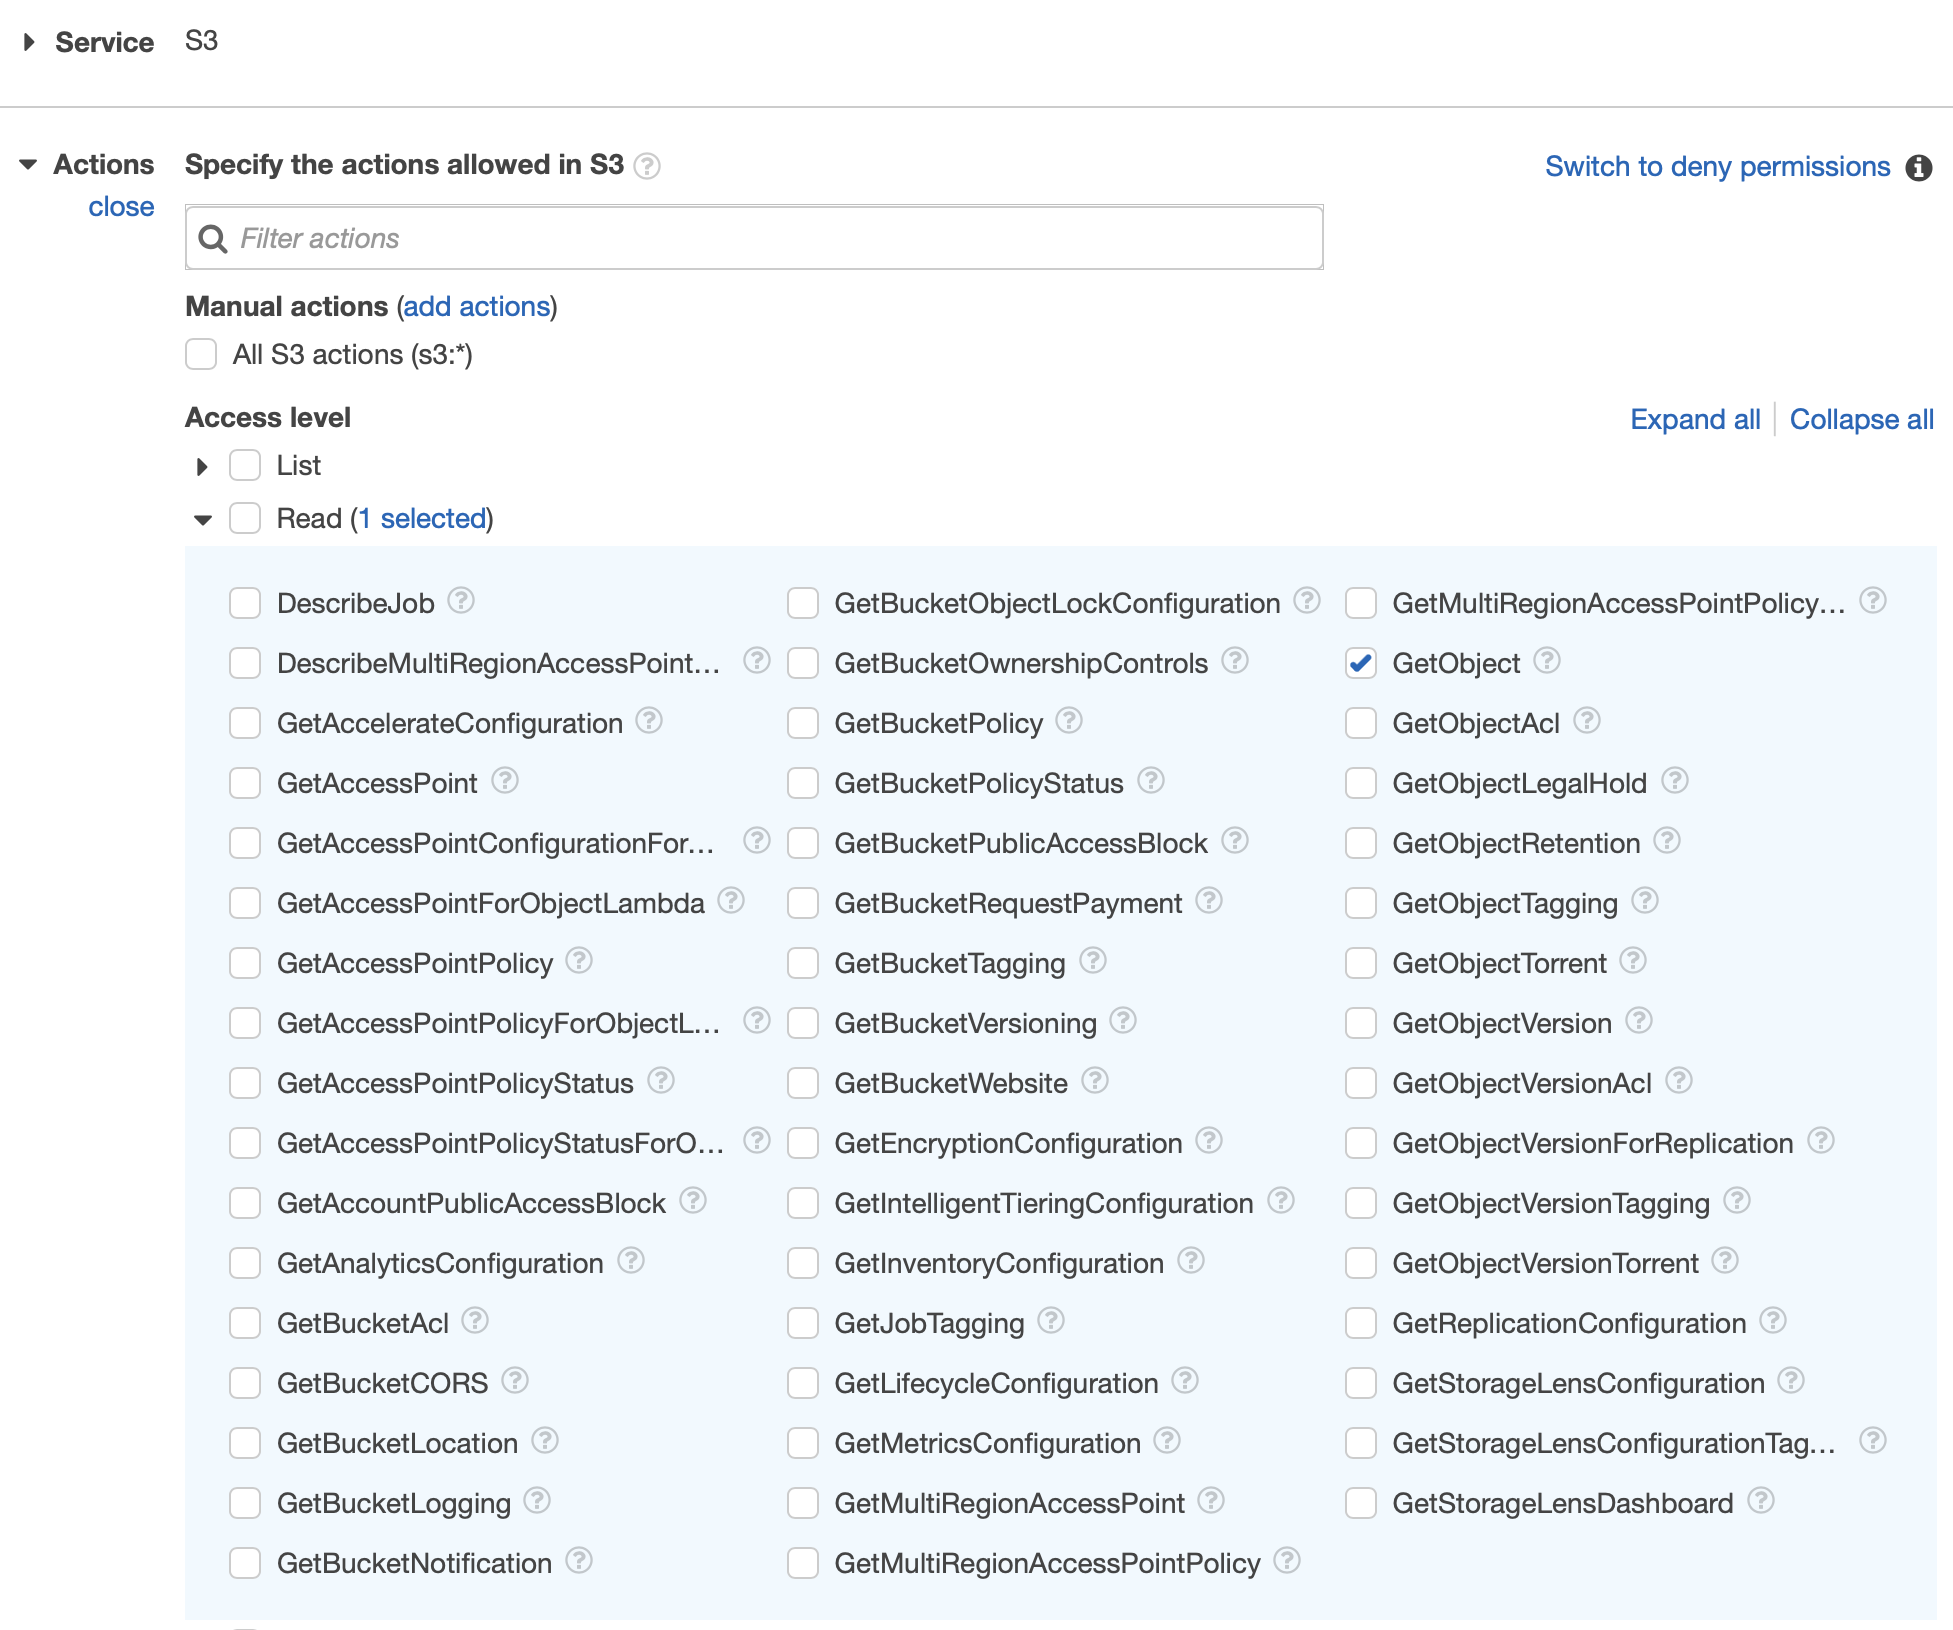
Task: Click Expand all link
Action: tap(1694, 419)
